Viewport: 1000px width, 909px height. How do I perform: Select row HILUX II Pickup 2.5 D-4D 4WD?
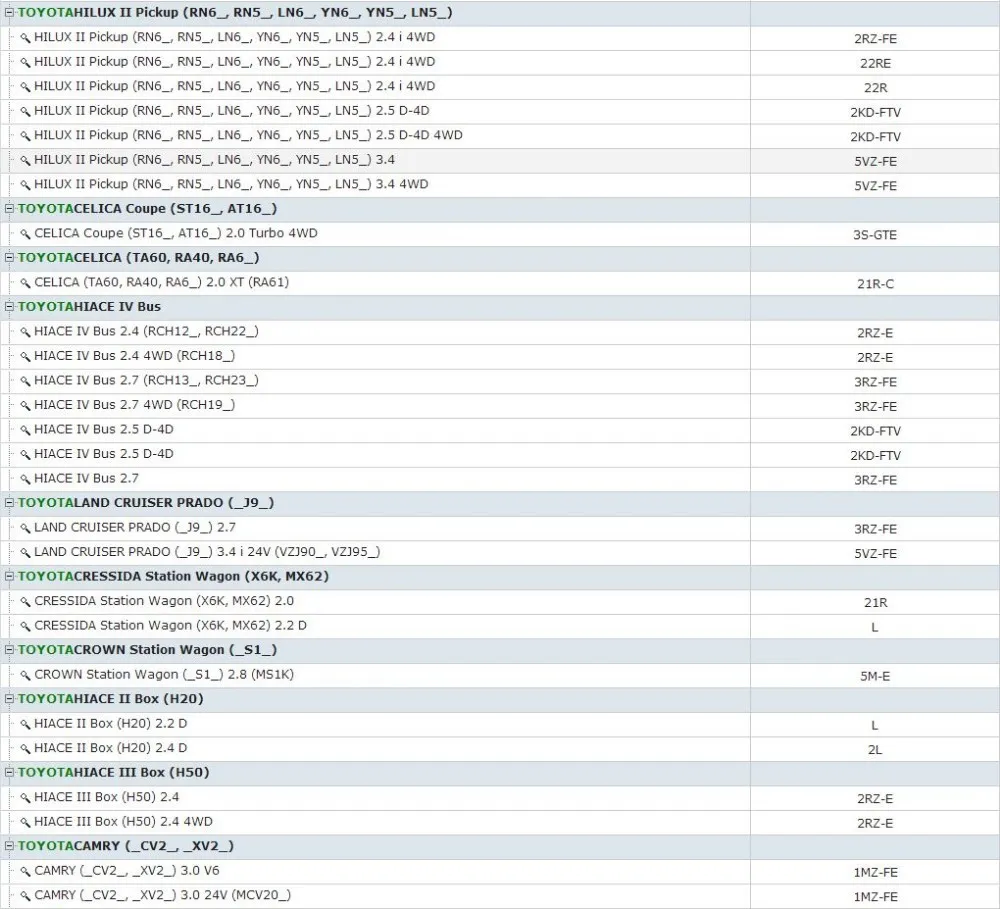[x=500, y=136]
